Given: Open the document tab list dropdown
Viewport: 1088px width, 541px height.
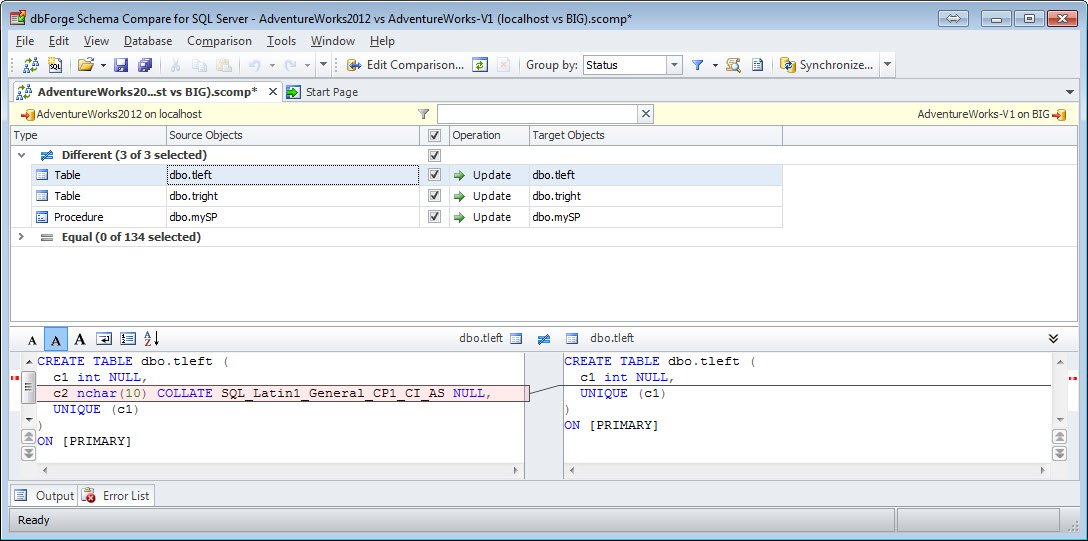Looking at the screenshot, I should [1069, 92].
